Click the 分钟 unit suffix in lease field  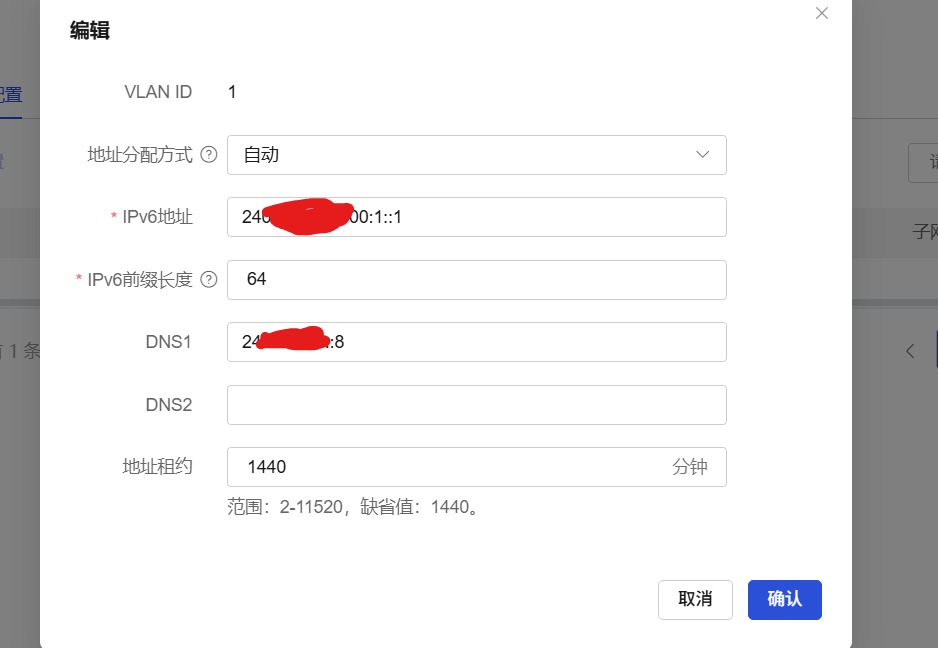click(x=689, y=467)
